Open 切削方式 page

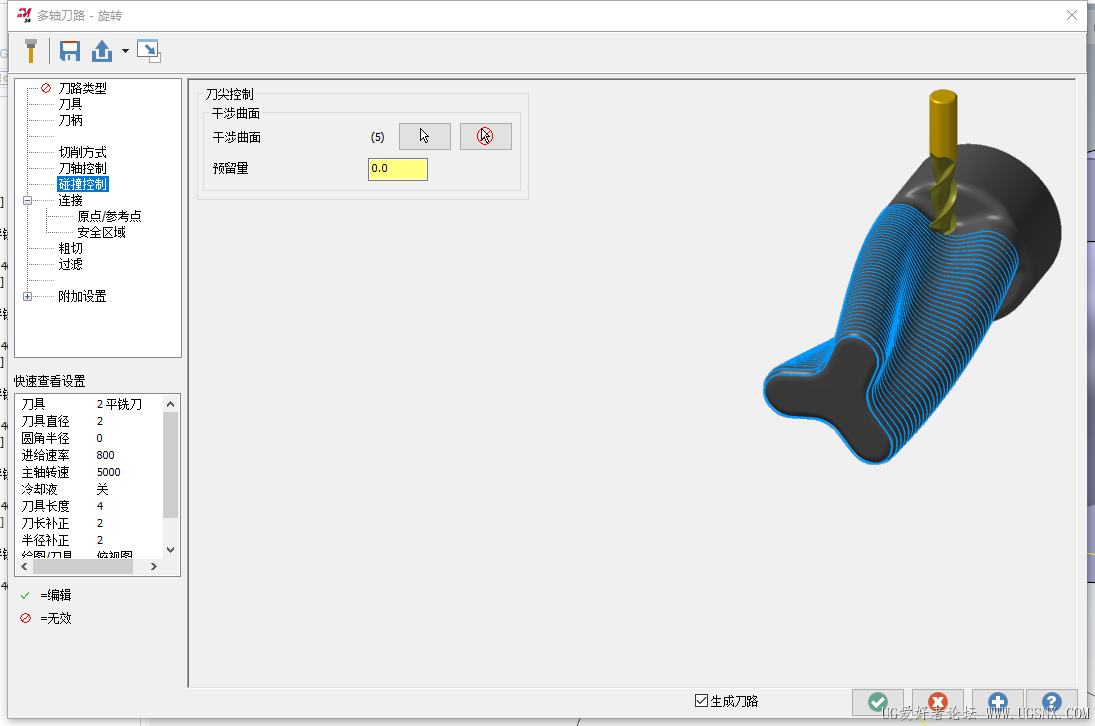[82, 152]
